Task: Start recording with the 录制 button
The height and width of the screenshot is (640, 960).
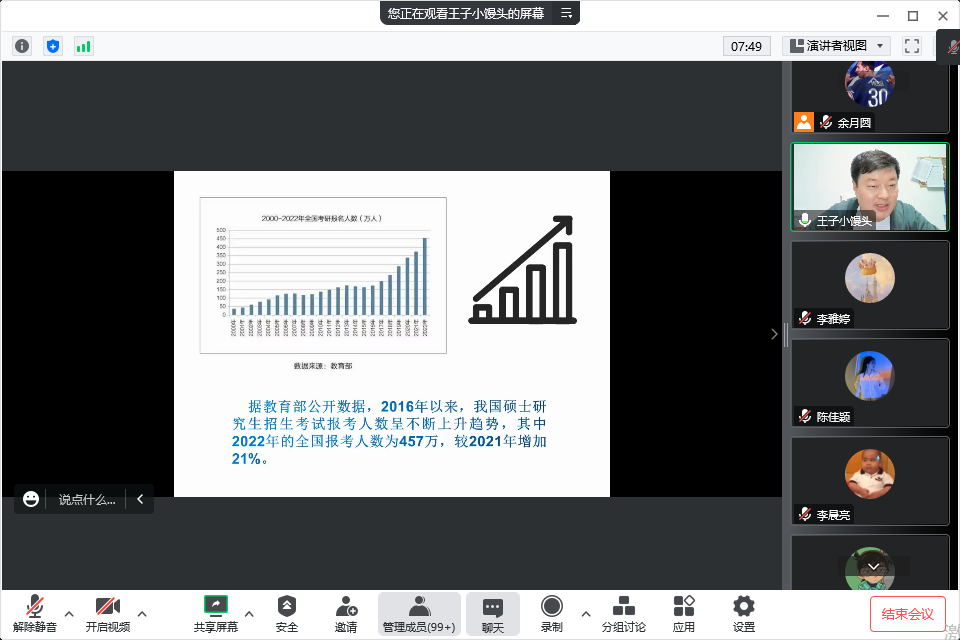Action: click(551, 613)
